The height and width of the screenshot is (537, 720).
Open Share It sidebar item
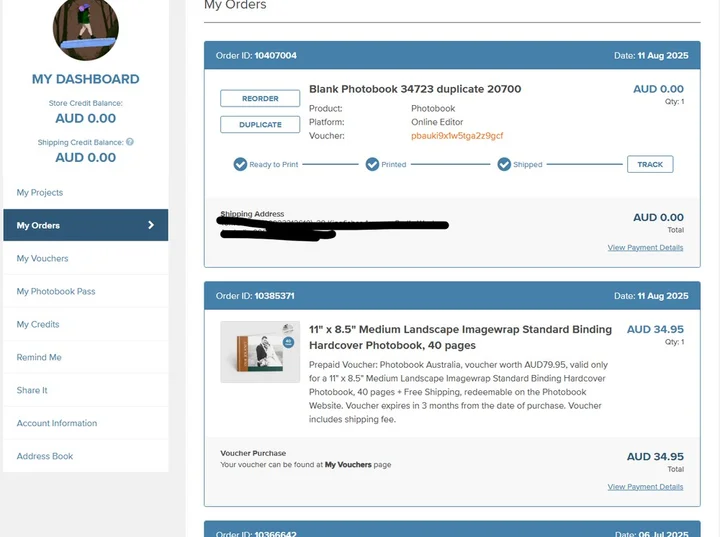pos(32,390)
